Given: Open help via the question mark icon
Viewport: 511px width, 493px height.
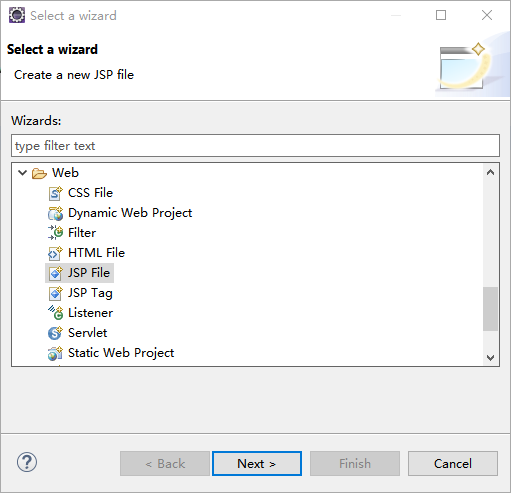Looking at the screenshot, I should tap(27, 462).
